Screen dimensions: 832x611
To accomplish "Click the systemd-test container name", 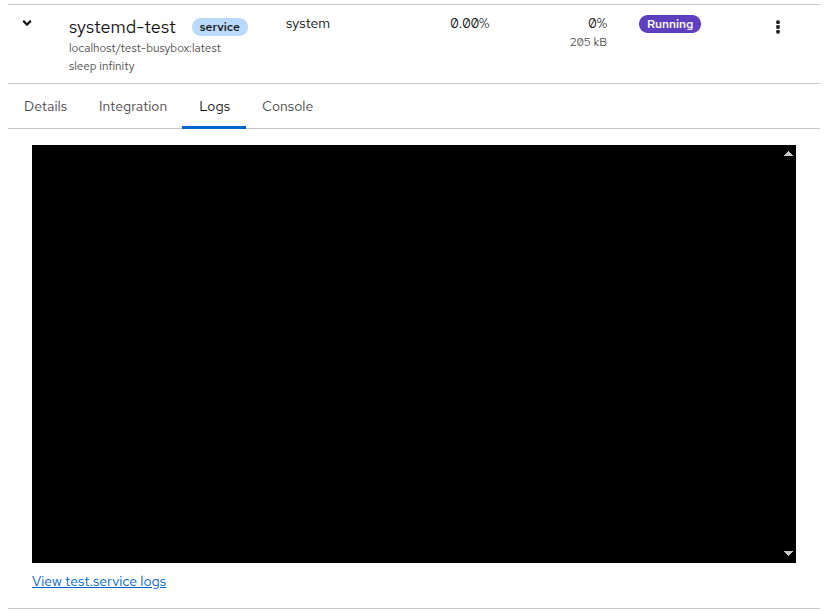I will 122,27.
